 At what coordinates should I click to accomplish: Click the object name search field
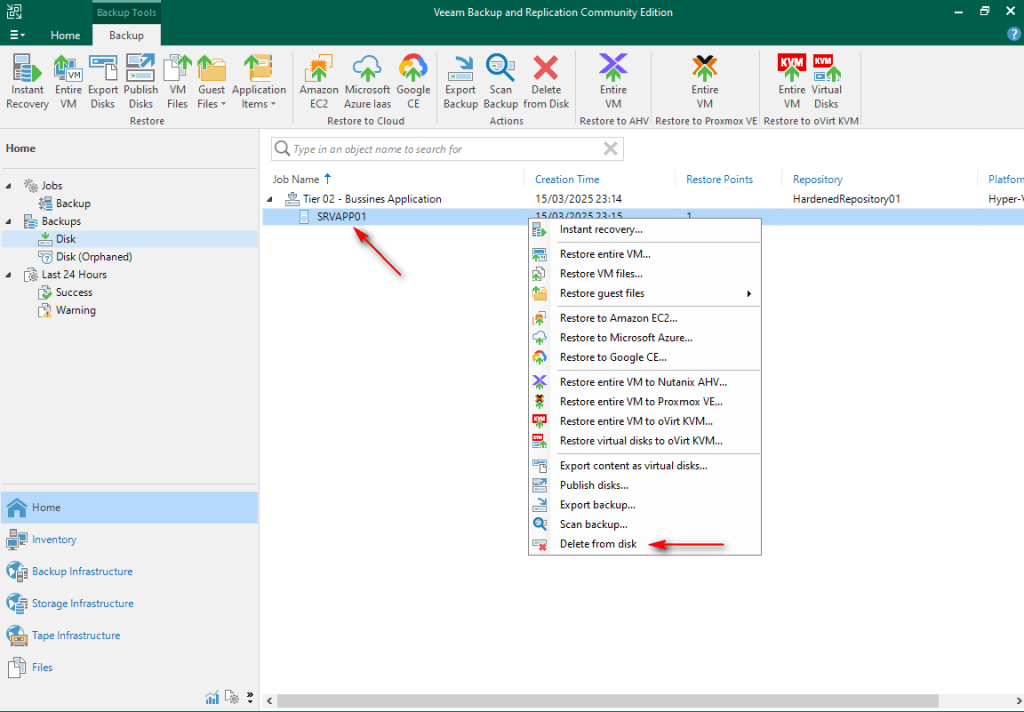coord(440,149)
